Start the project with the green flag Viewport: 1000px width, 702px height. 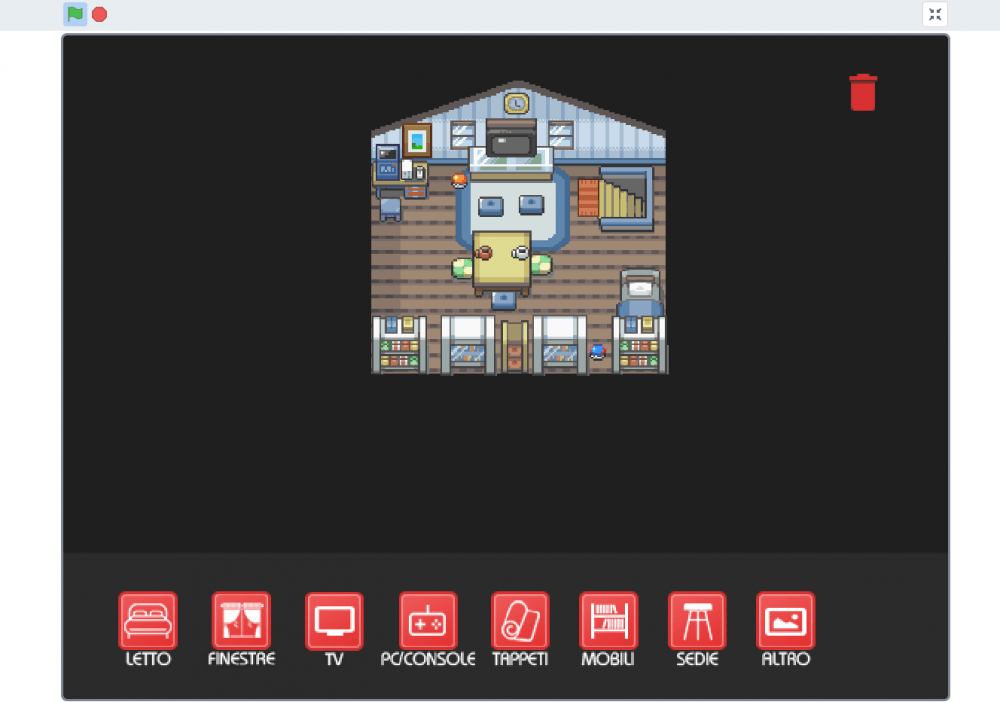75,14
